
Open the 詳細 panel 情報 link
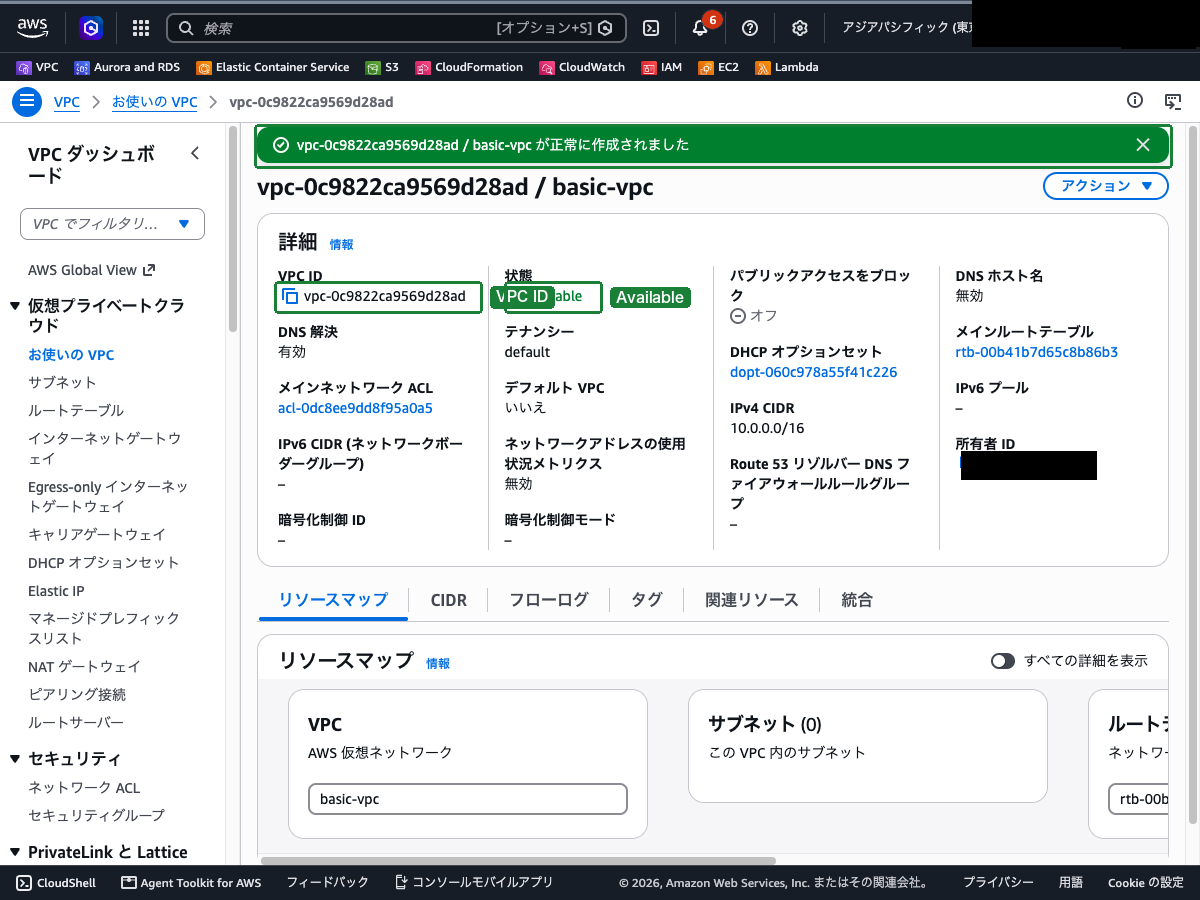click(341, 244)
